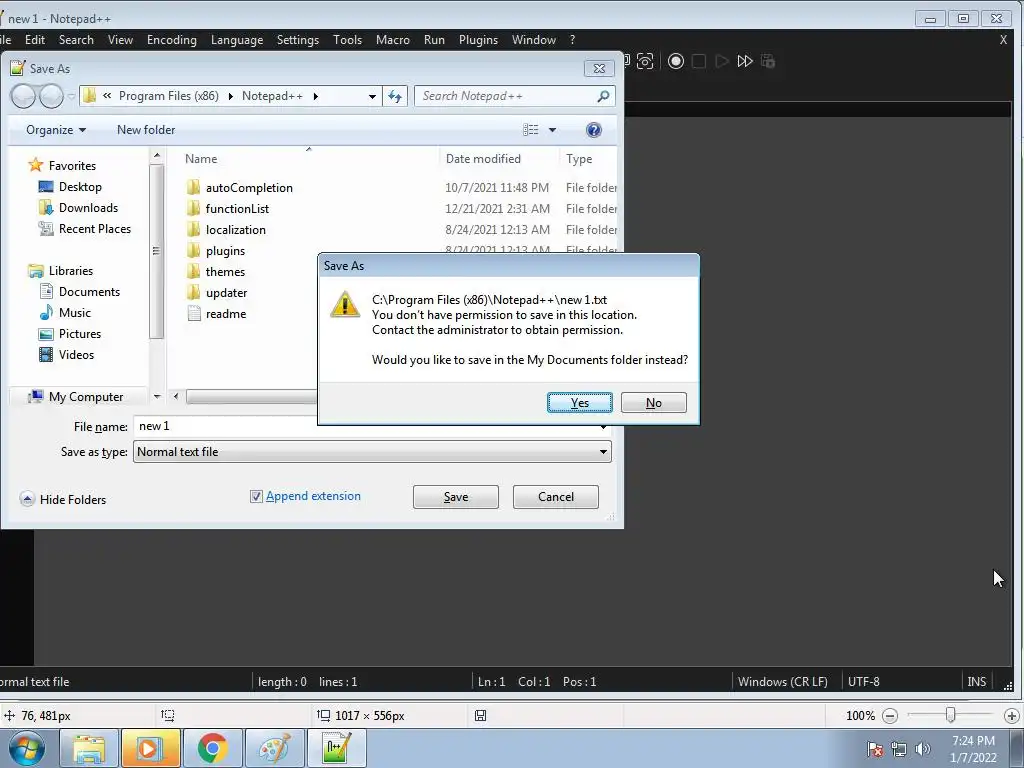1024x768 pixels.
Task: Open the Windows Start orb
Action: pos(27,748)
